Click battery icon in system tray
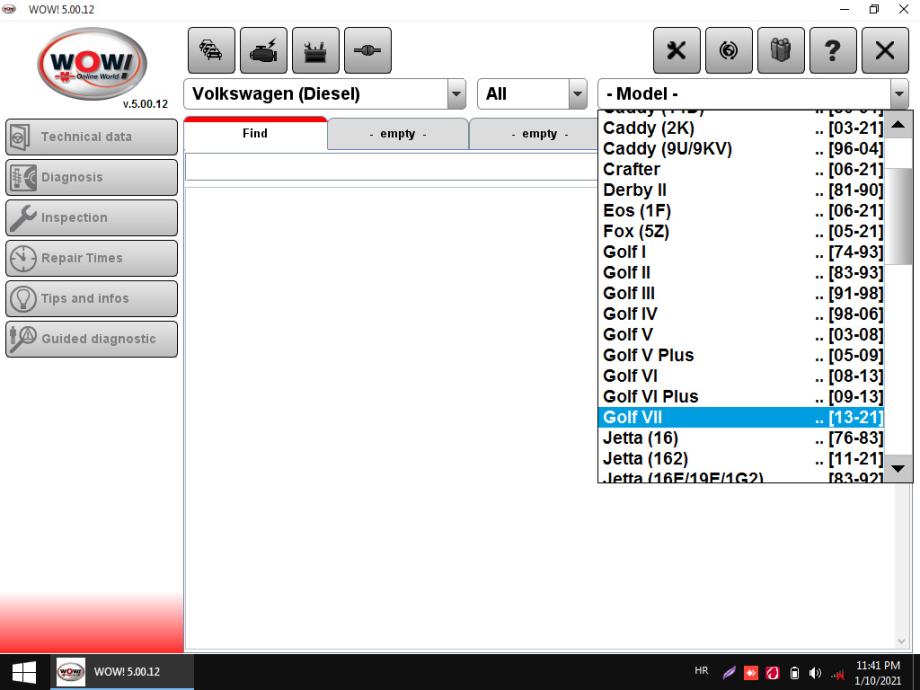 click(x=794, y=673)
